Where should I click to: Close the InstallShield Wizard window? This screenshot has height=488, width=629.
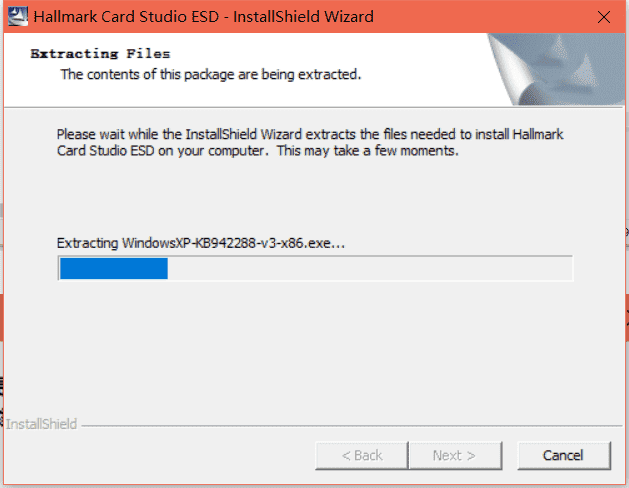pos(603,17)
